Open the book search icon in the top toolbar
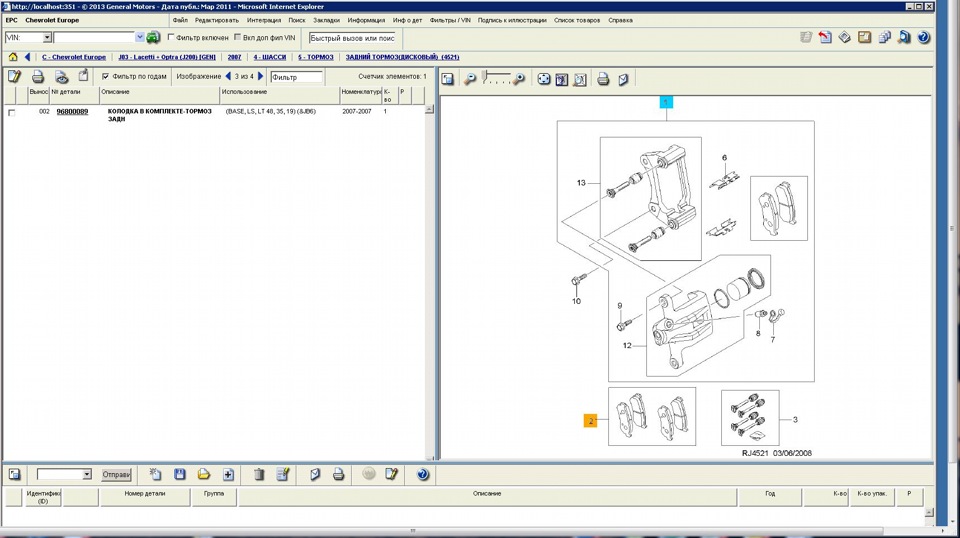This screenshot has height=538, width=960. (x=904, y=37)
